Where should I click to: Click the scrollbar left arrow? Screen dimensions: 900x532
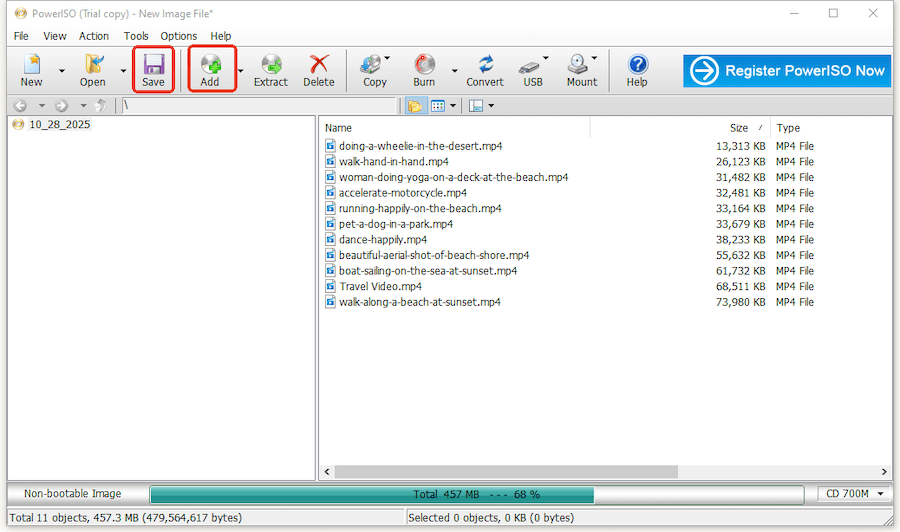tap(327, 472)
